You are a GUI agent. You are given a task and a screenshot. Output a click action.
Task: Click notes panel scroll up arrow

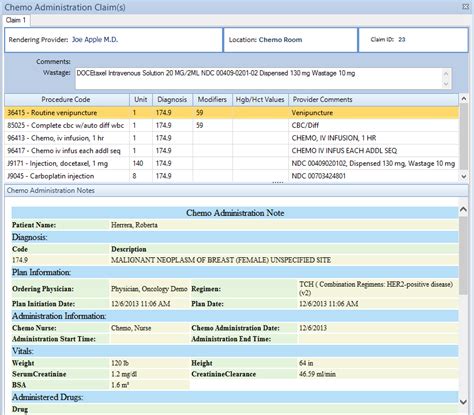coord(463,209)
